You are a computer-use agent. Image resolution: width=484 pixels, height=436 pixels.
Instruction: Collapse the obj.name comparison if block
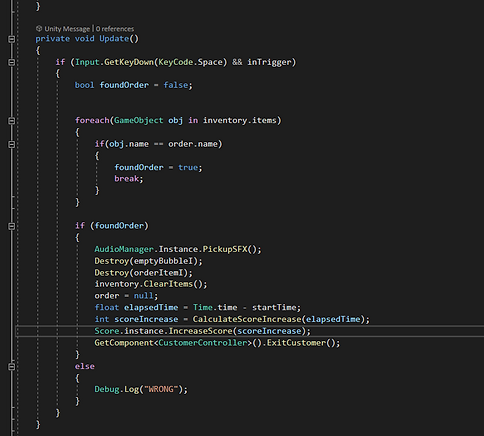click(11, 144)
